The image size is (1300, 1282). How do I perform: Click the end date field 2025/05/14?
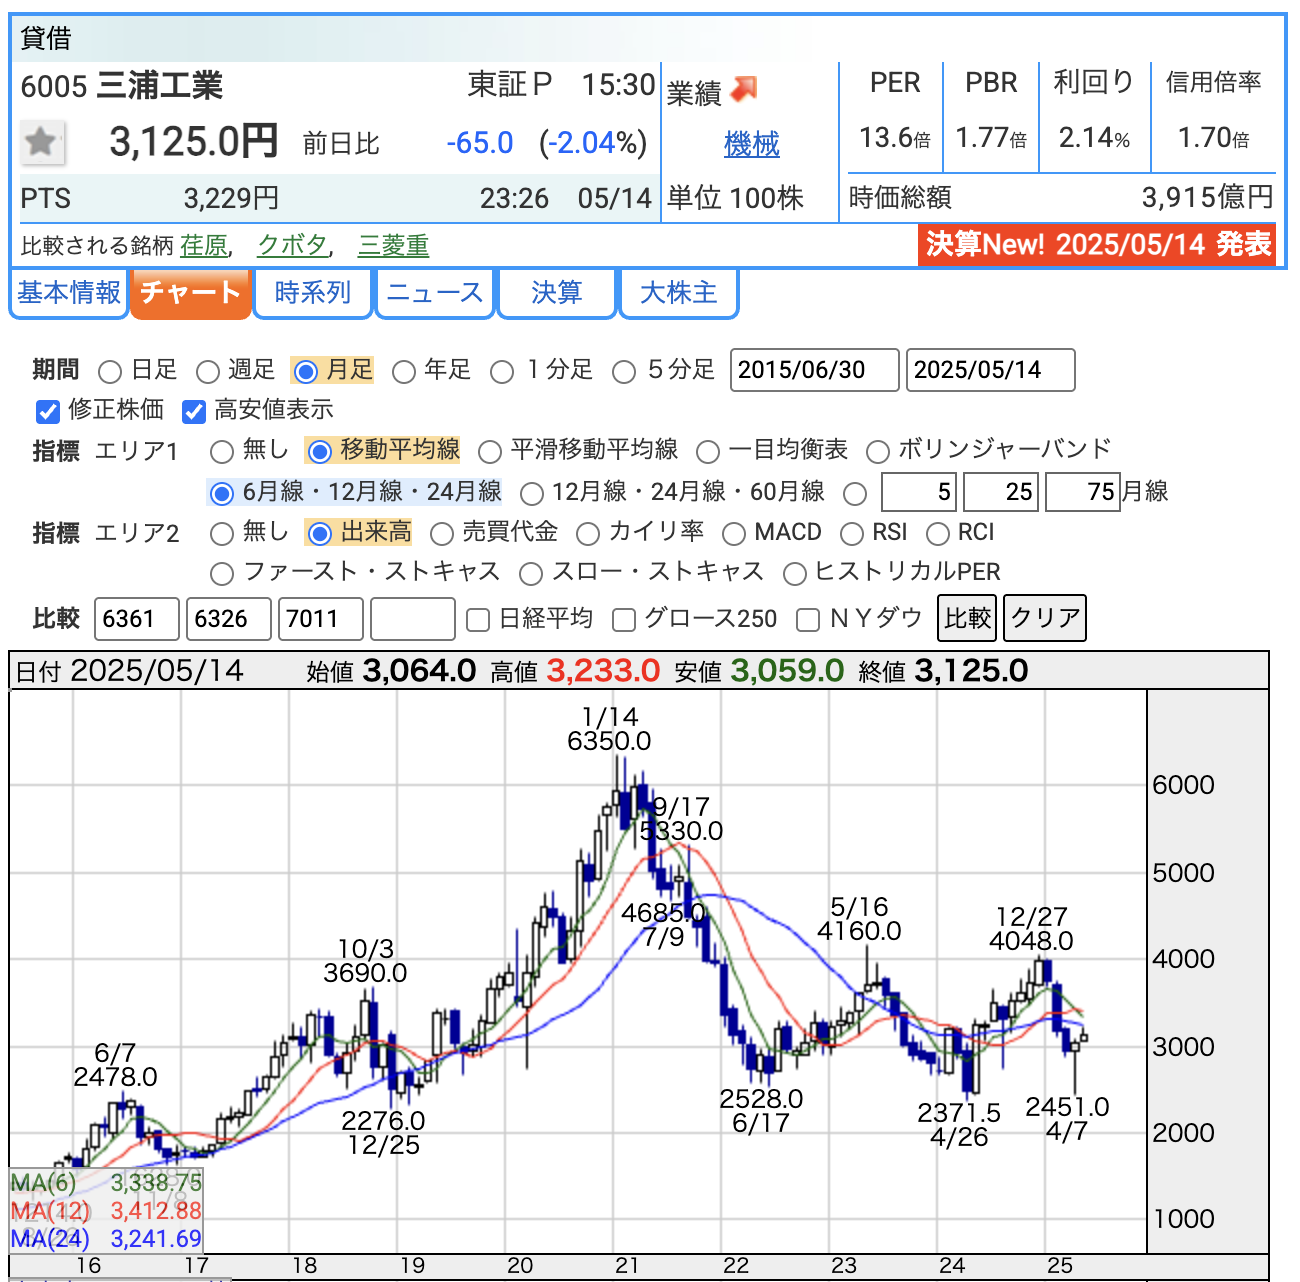point(990,370)
